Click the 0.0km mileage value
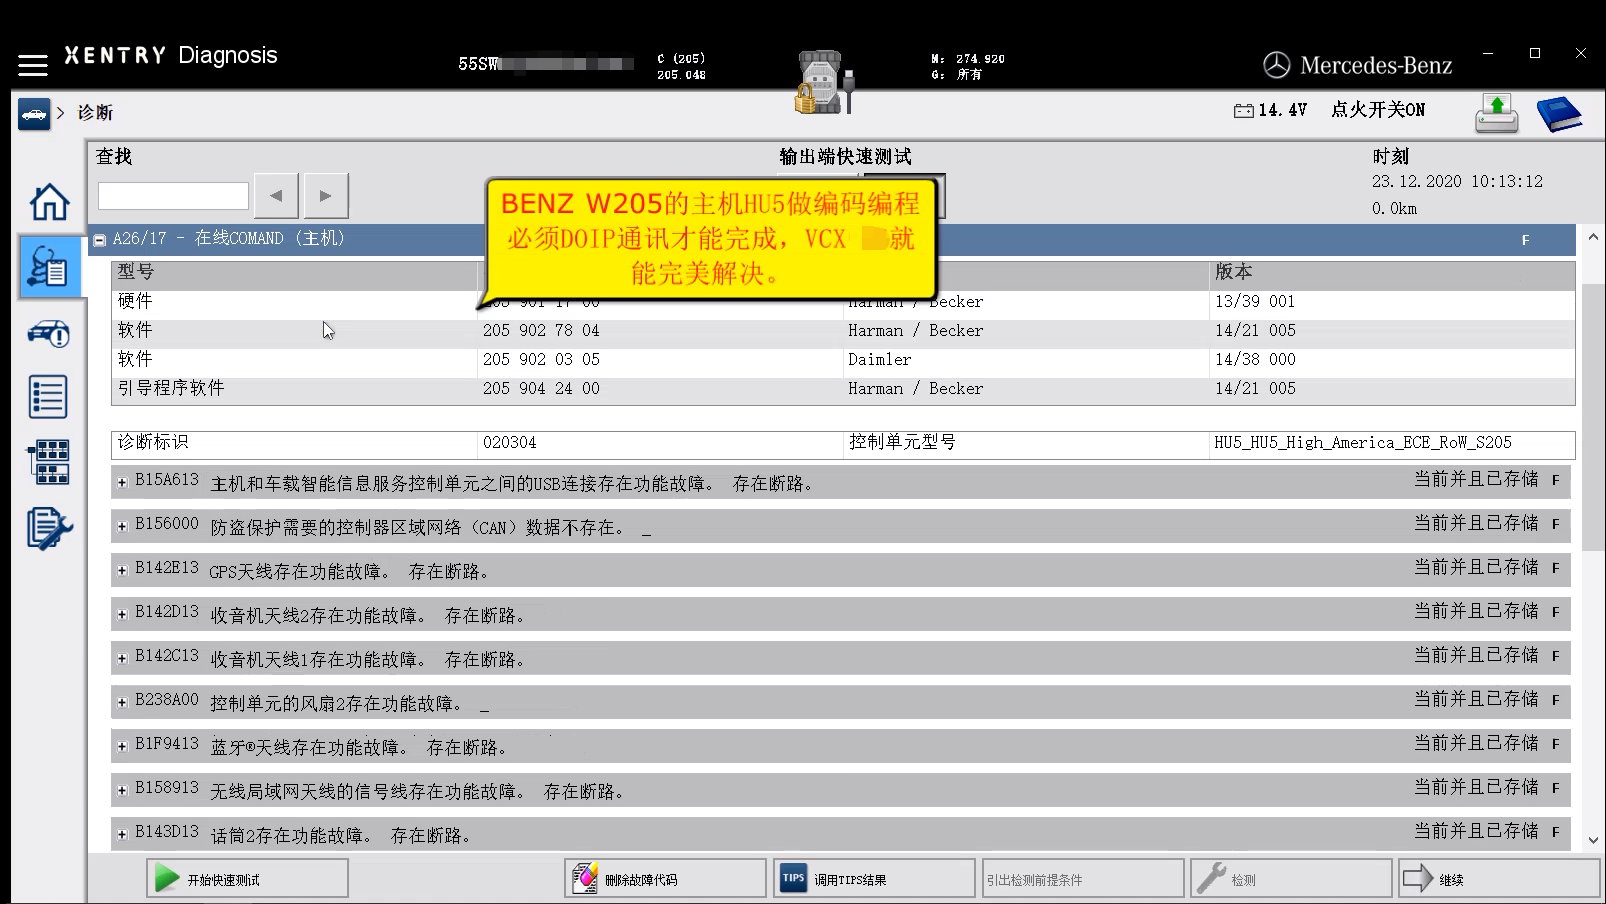The width and height of the screenshot is (1606, 904). click(1394, 209)
